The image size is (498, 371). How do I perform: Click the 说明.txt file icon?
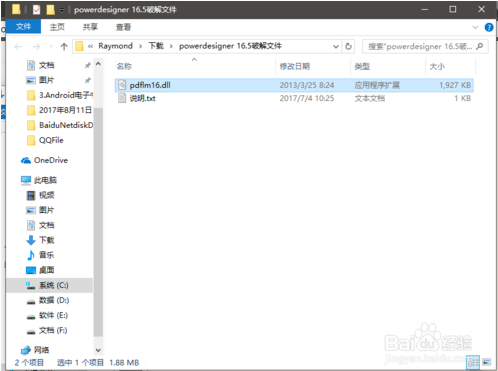(122, 98)
